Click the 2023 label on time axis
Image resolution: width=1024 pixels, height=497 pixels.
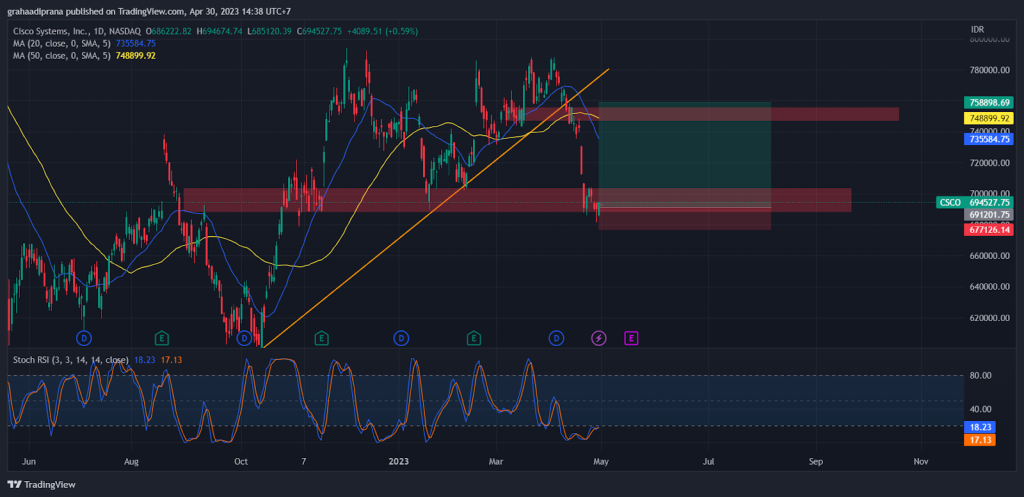(398, 462)
